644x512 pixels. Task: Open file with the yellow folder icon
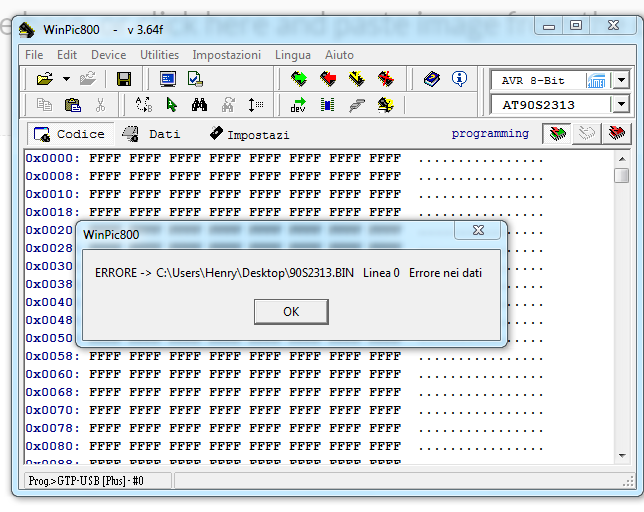pos(44,79)
